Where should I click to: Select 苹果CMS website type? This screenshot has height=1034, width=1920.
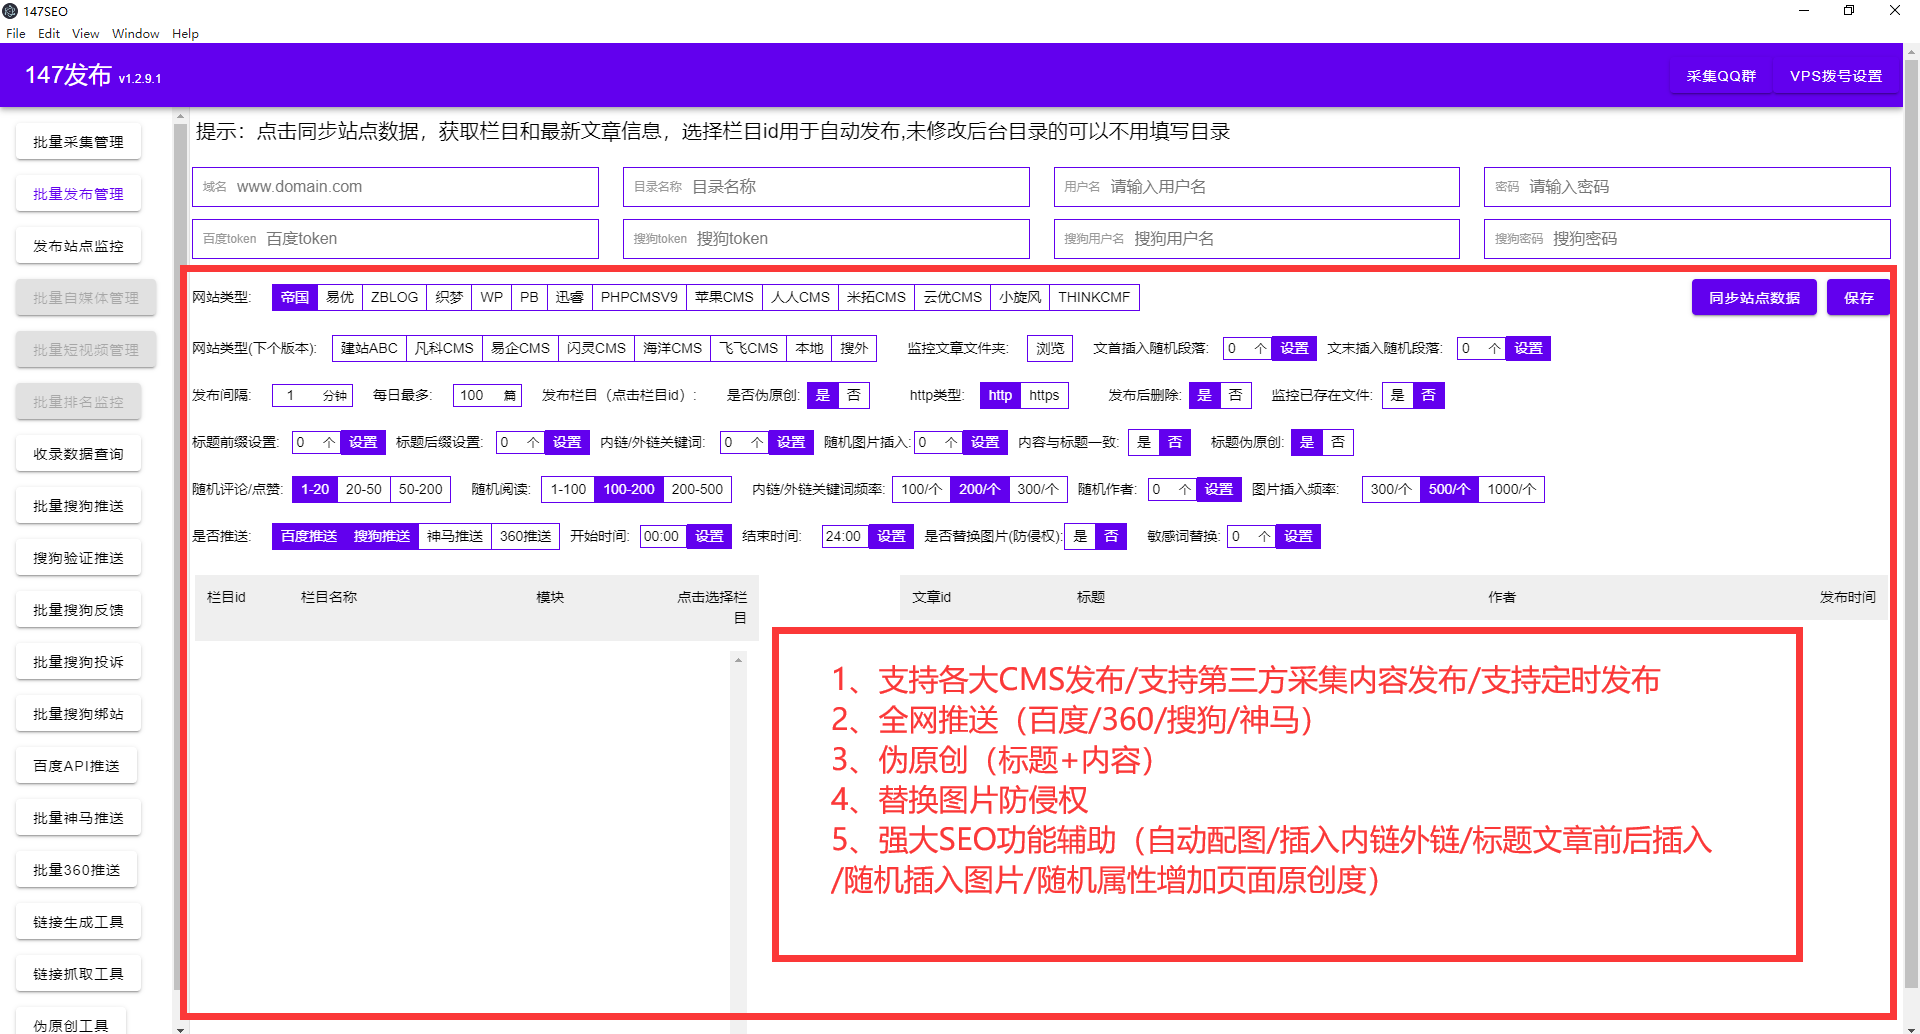[x=724, y=297]
